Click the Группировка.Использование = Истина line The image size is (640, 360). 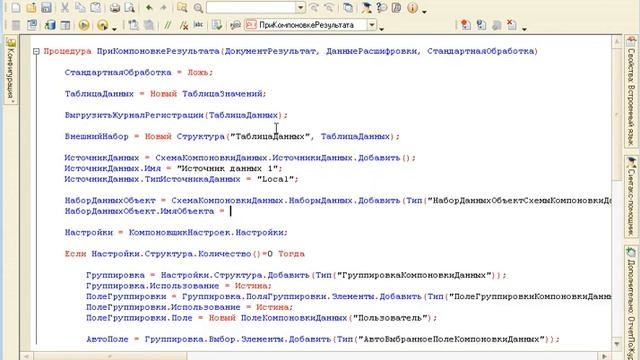pyautogui.click(x=179, y=286)
